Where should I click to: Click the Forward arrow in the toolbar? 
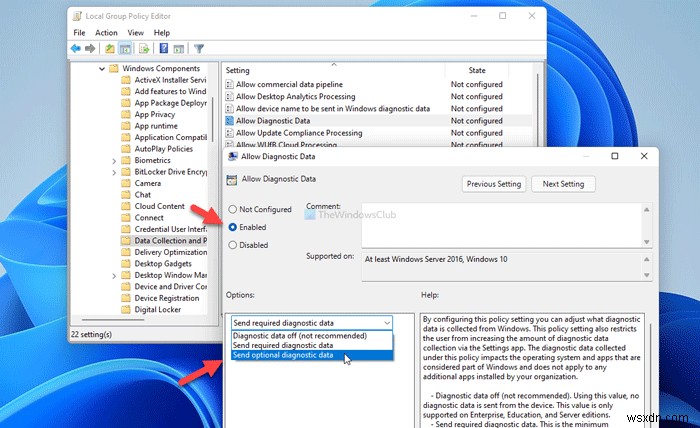[90, 48]
